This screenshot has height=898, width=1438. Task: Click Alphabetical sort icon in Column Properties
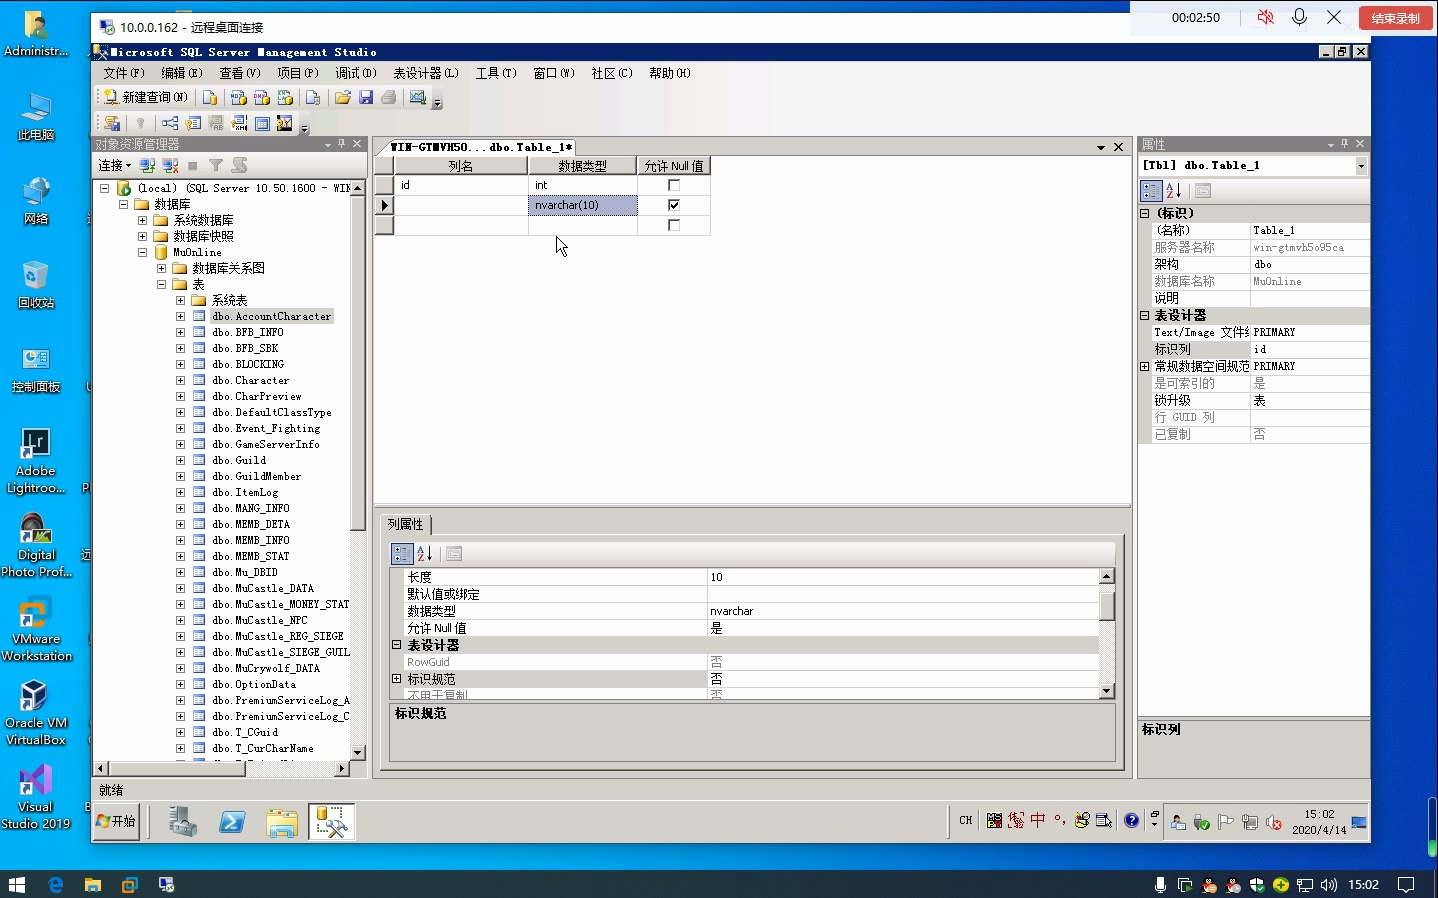(425, 554)
